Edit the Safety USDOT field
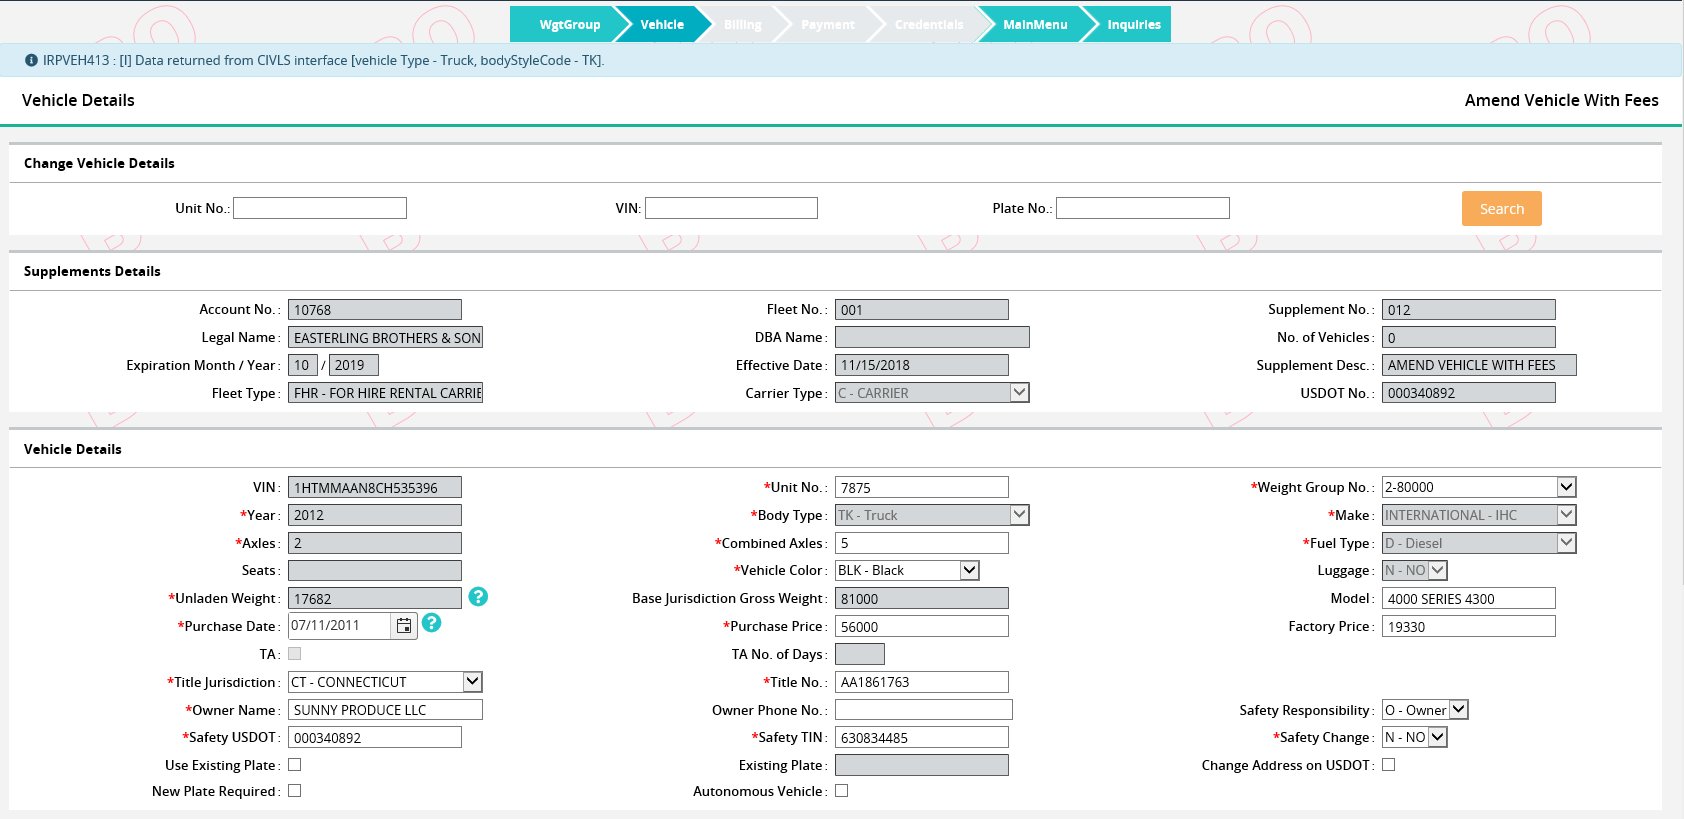This screenshot has width=1684, height=819. point(375,737)
